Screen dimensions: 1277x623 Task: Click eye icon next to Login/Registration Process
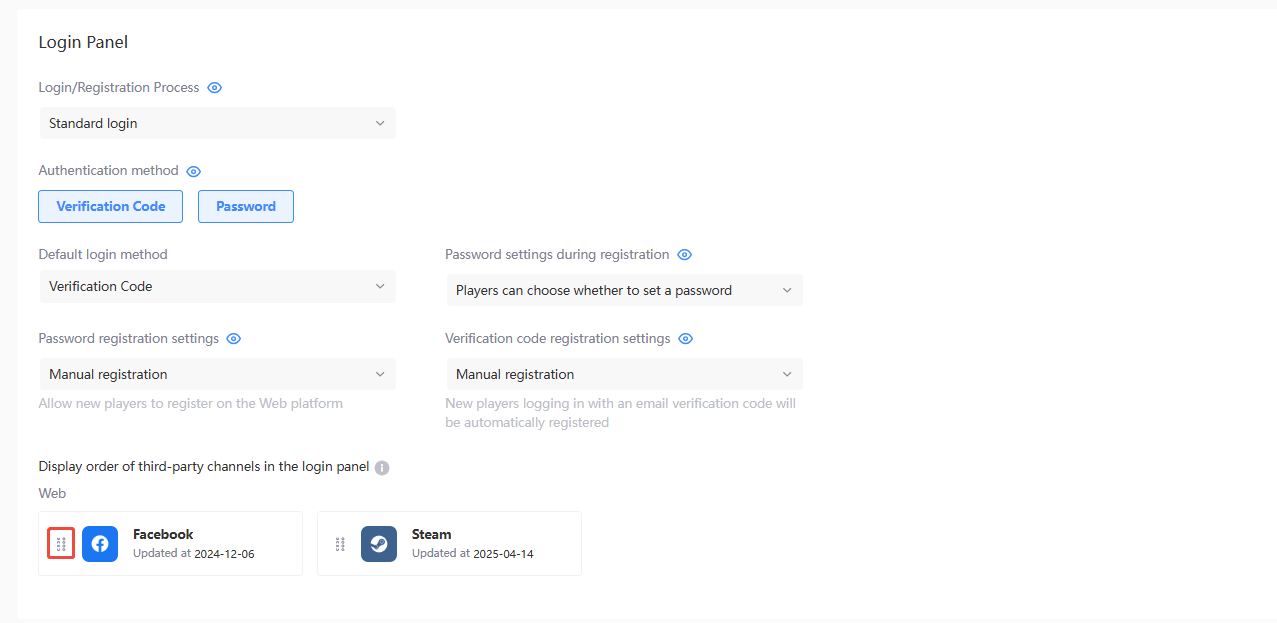pyautogui.click(x=214, y=88)
